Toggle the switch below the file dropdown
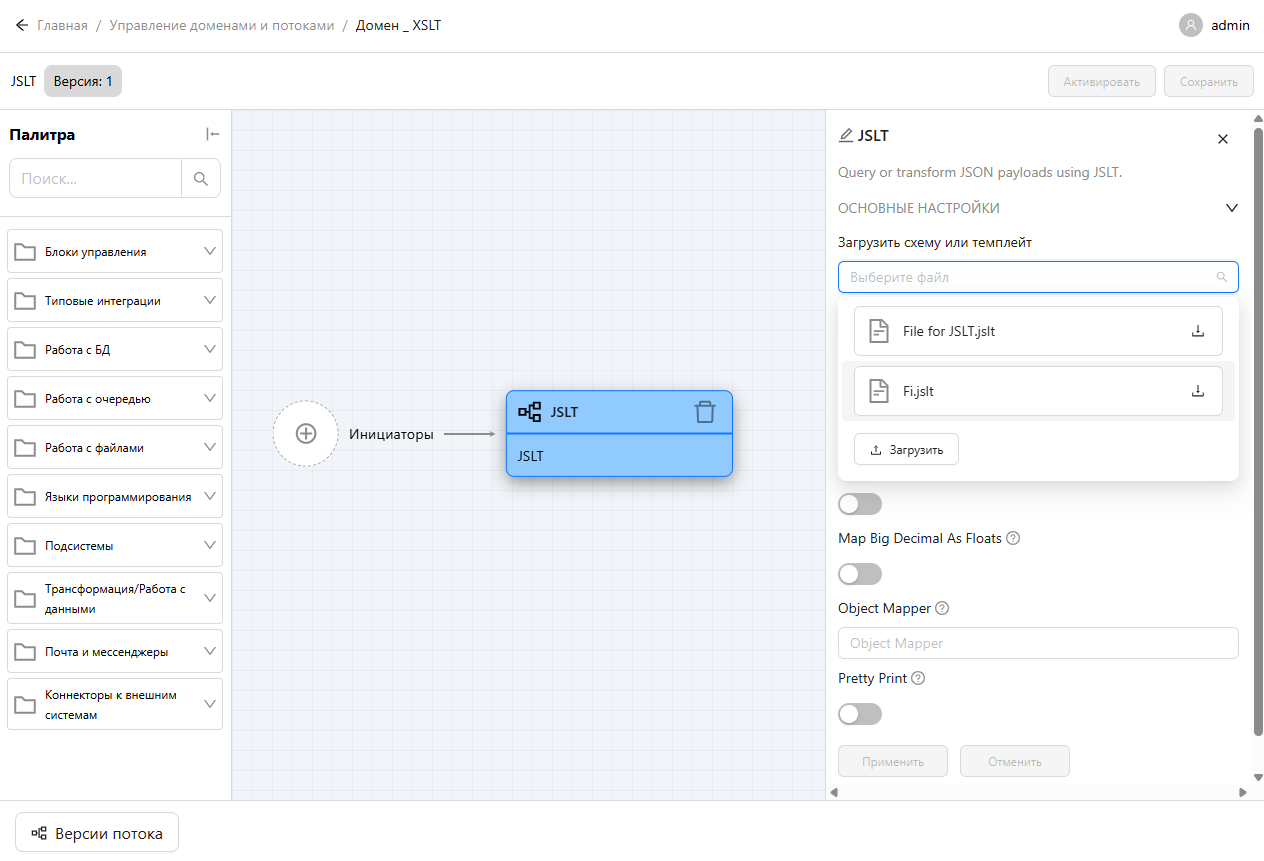Screen dimensions: 1264x861 860,504
